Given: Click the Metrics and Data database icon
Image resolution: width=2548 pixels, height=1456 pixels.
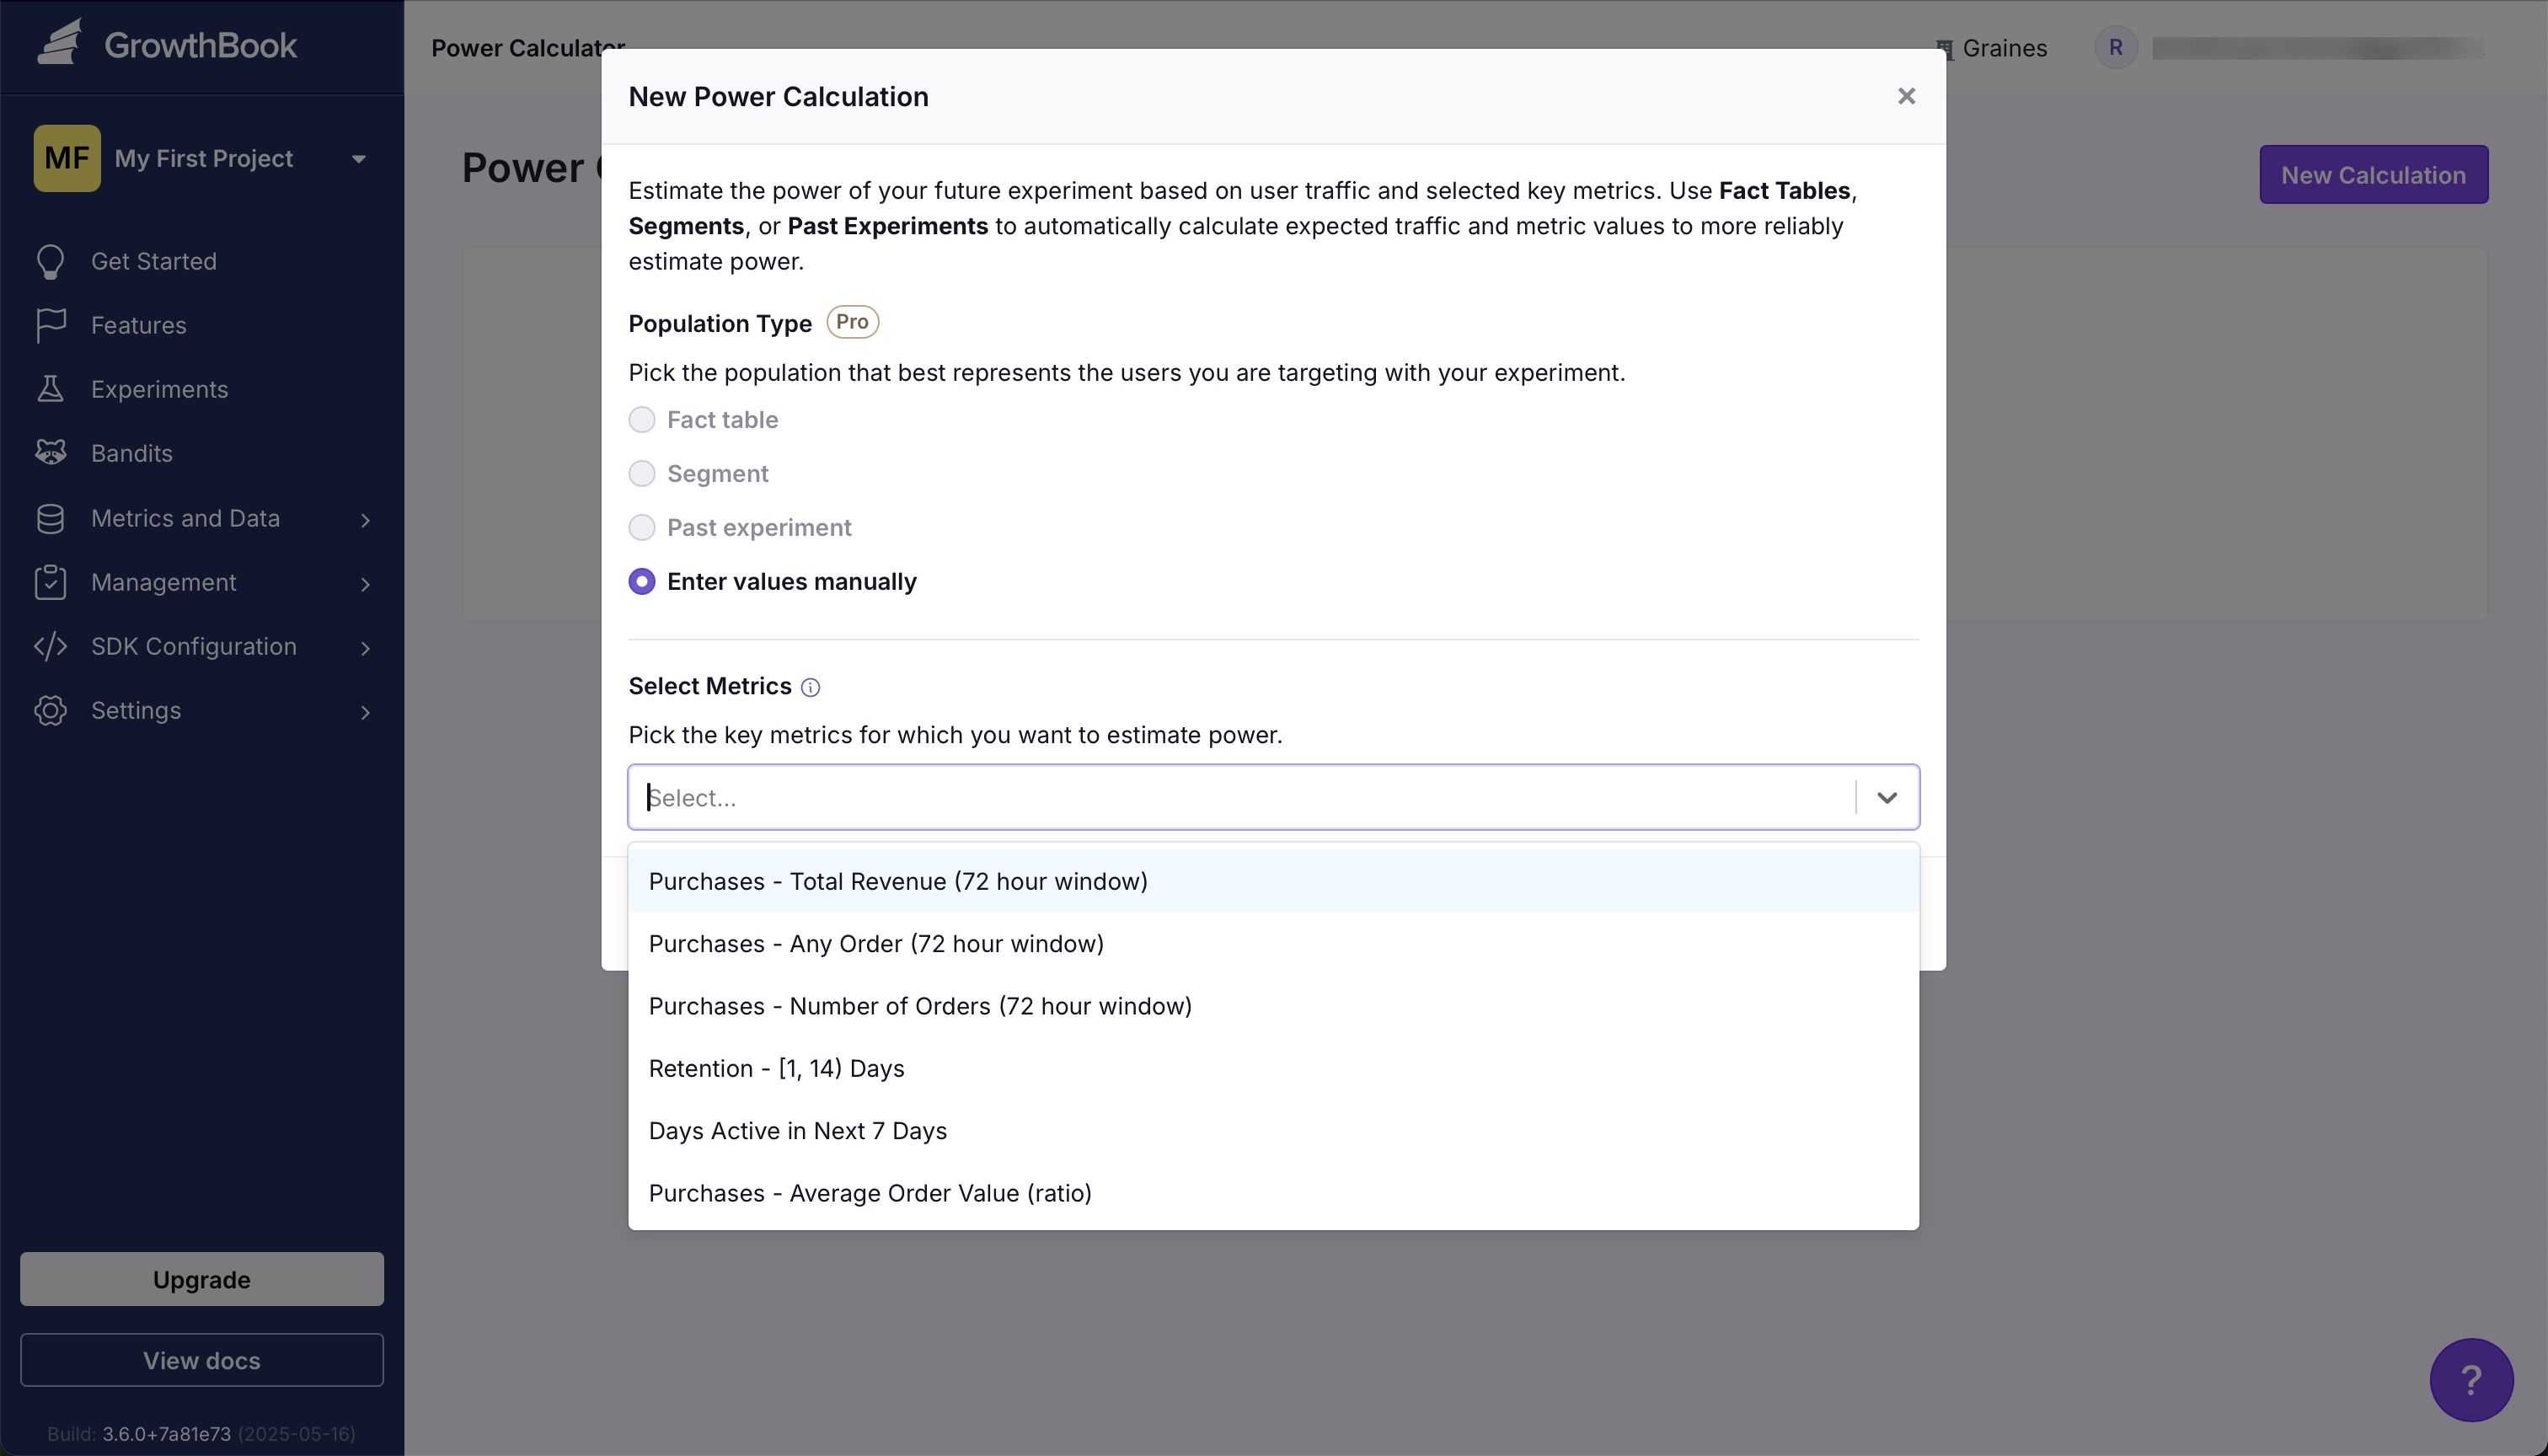Looking at the screenshot, I should (50, 518).
